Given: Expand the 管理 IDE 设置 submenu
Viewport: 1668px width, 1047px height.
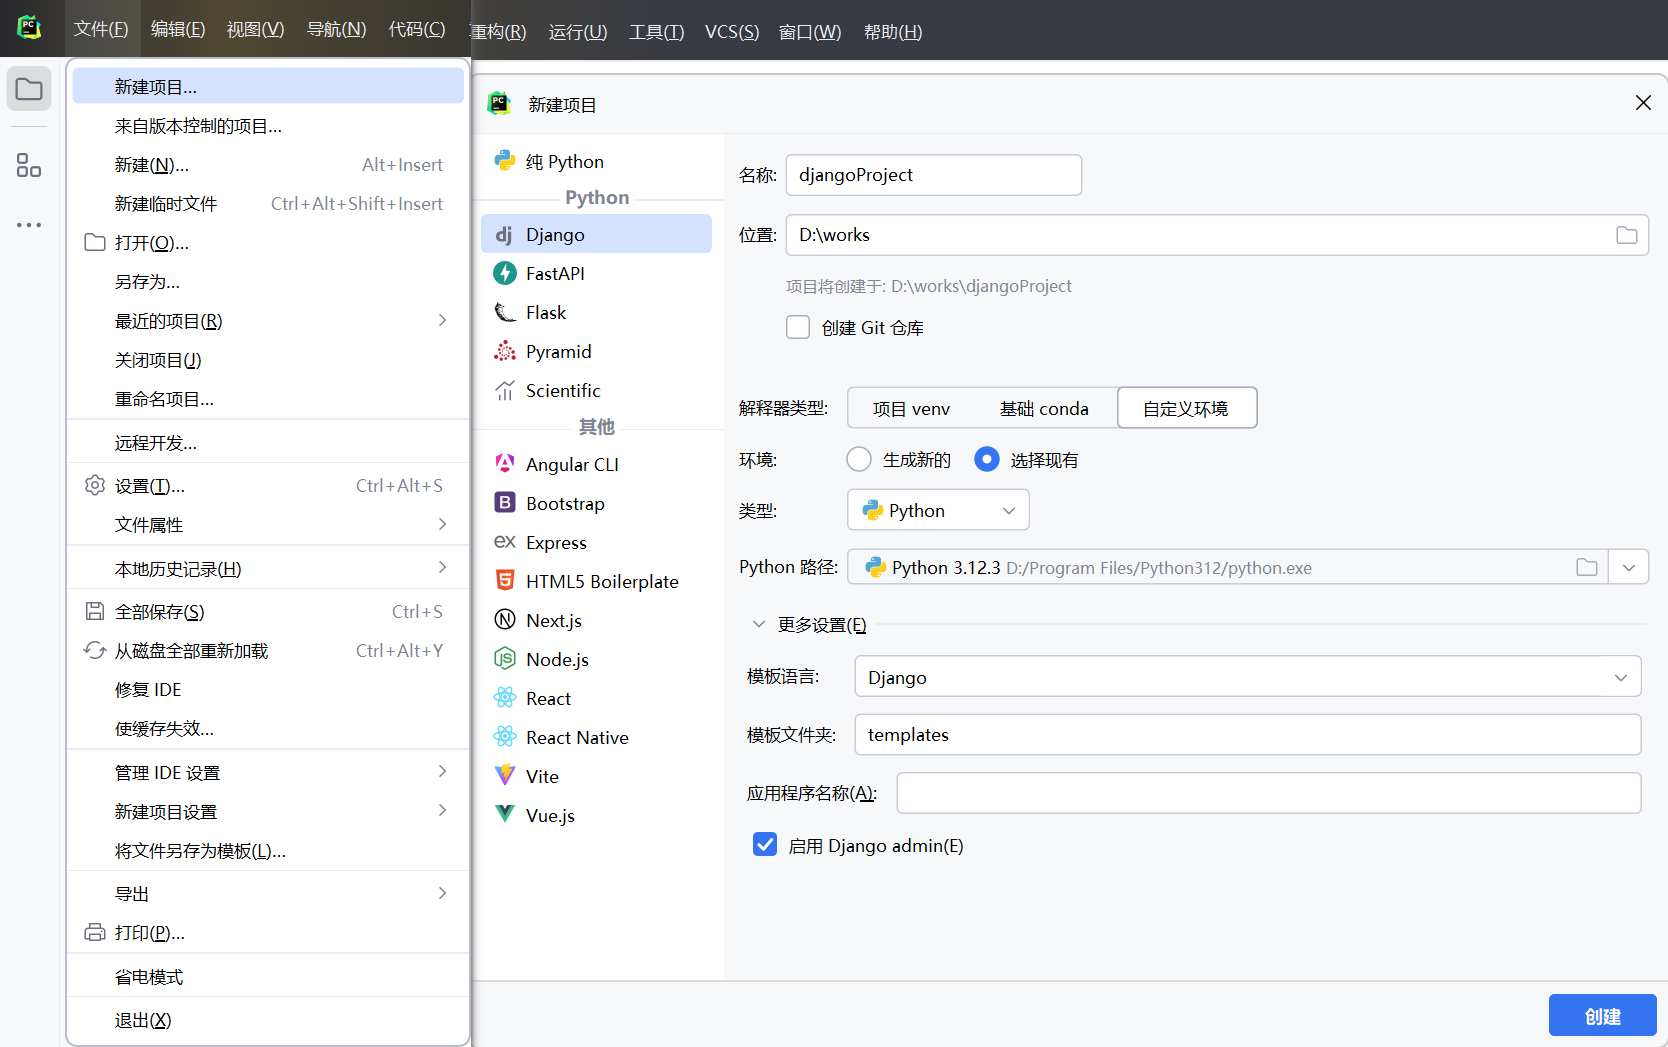Looking at the screenshot, I should pyautogui.click(x=442, y=772).
